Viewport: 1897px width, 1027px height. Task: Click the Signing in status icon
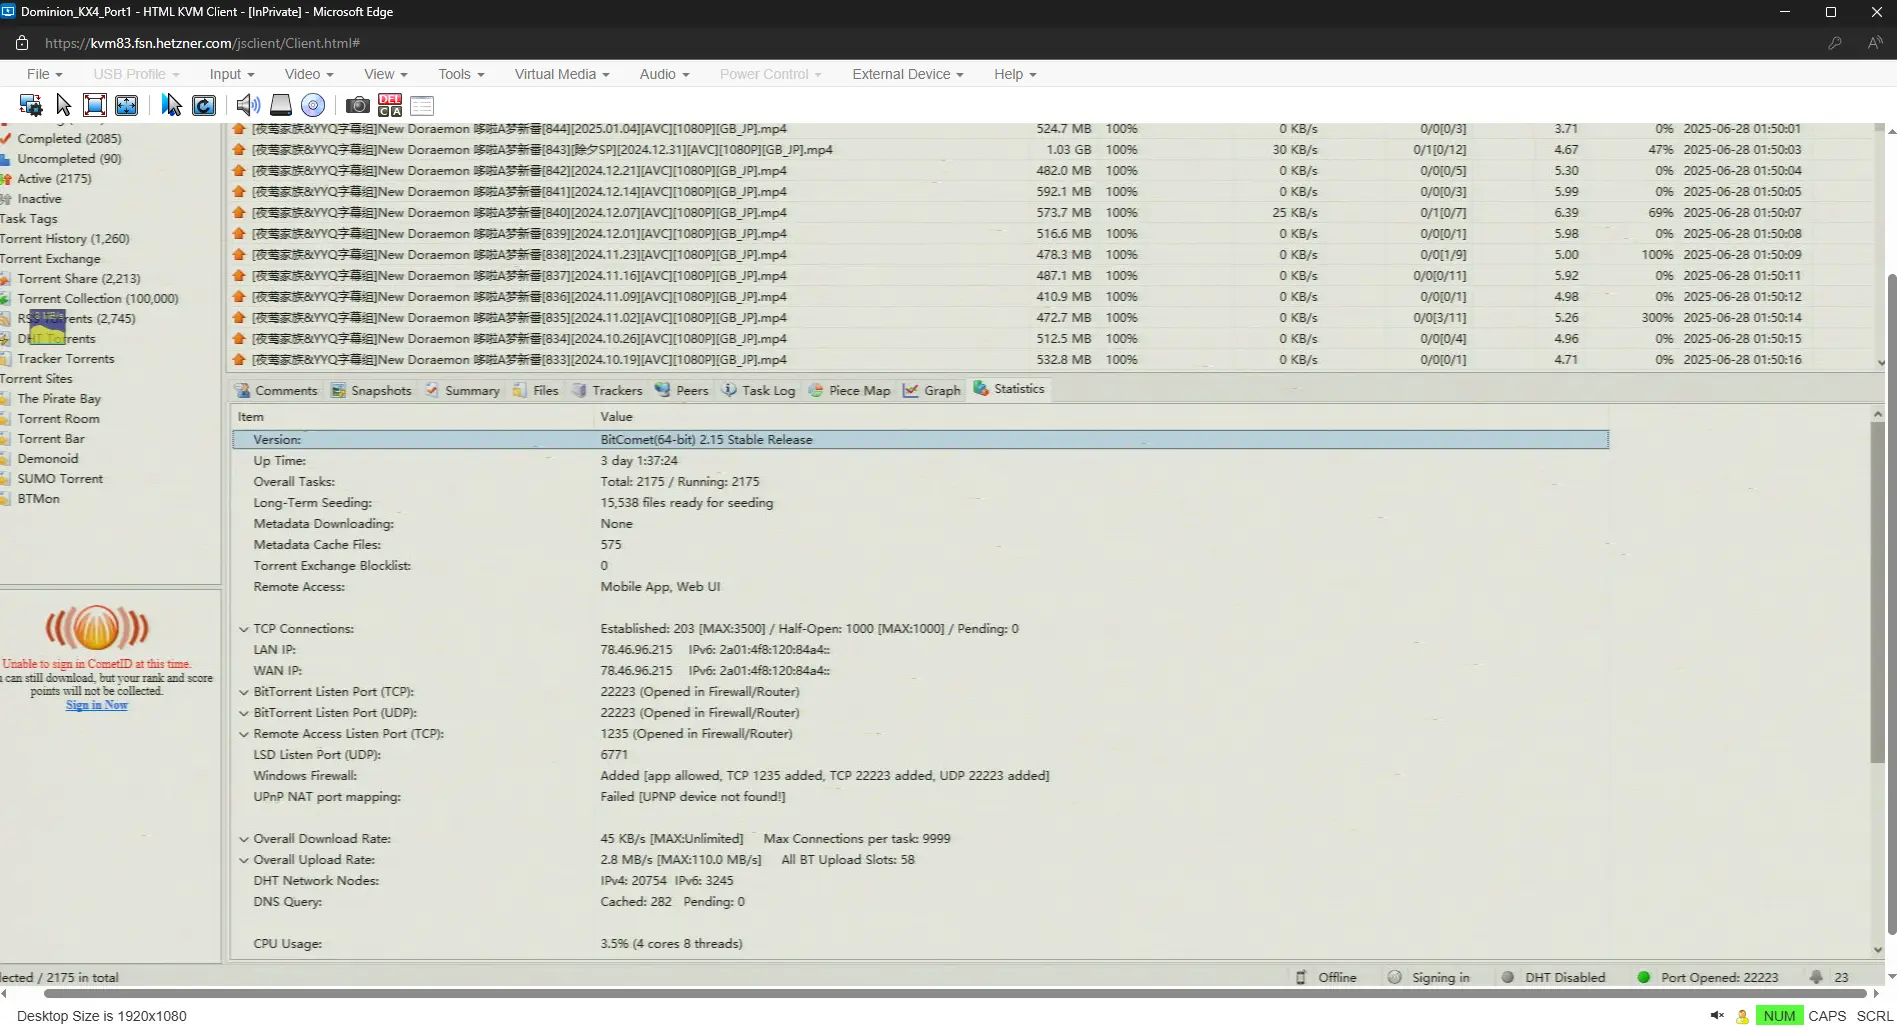[x=1394, y=977]
